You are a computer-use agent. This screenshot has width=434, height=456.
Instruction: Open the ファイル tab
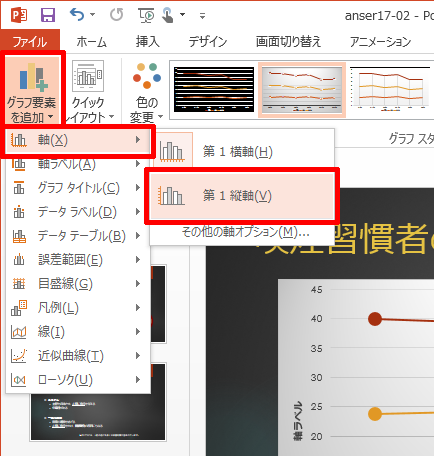click(x=30, y=42)
